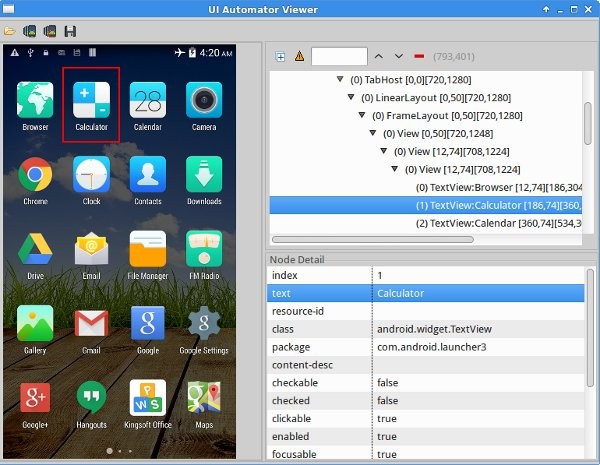This screenshot has width=600, height=465.
Task: Click the save floppy disk icon
Action: [70, 31]
